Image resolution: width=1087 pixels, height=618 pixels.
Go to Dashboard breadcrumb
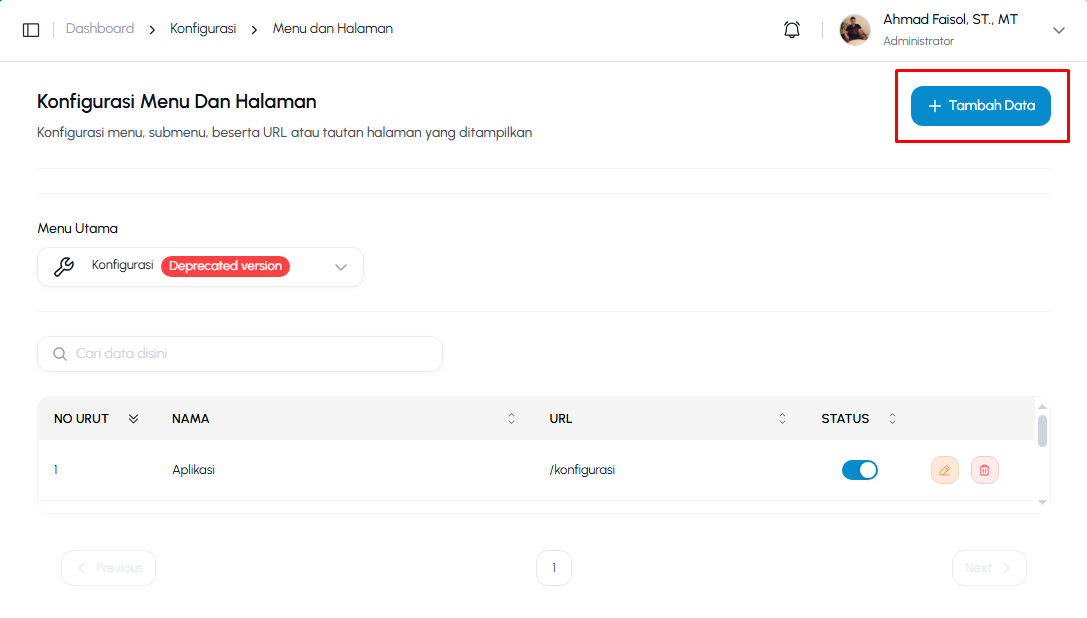pyautogui.click(x=100, y=28)
